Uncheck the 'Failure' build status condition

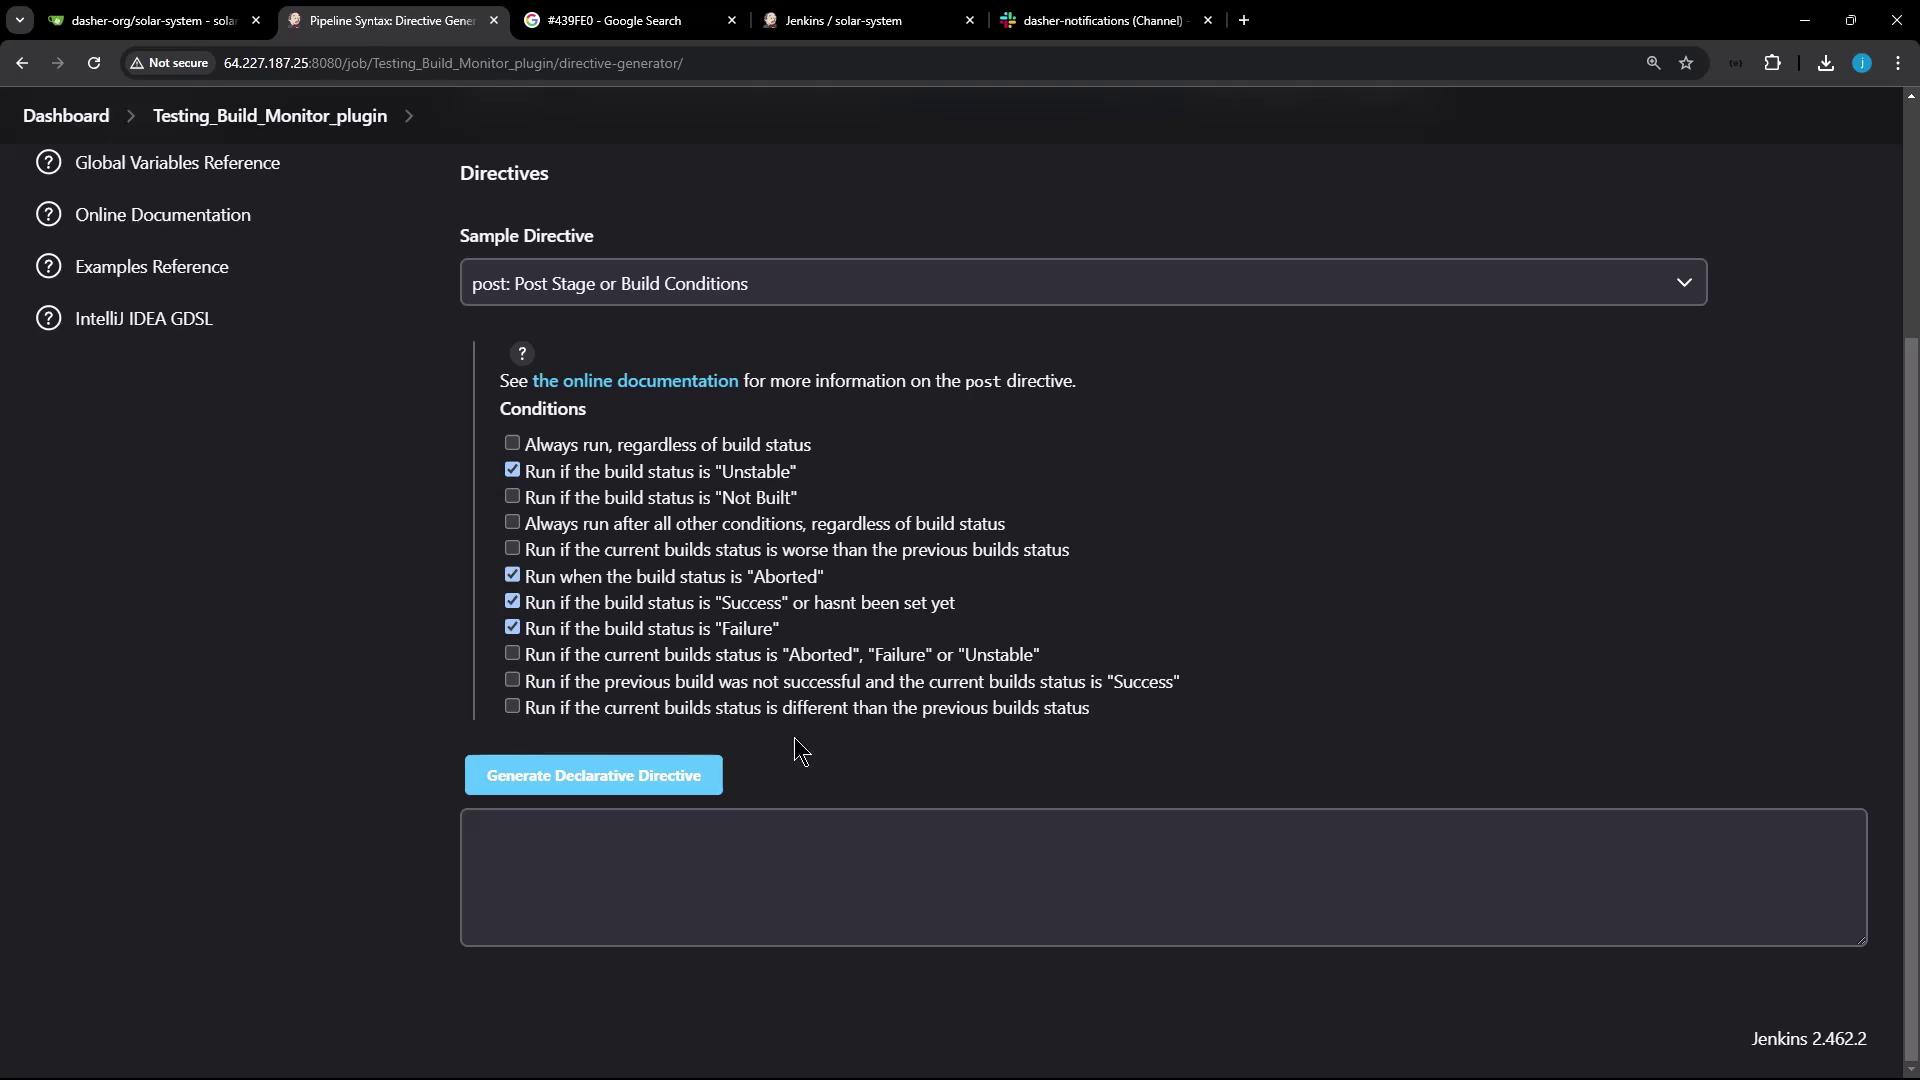(x=512, y=627)
